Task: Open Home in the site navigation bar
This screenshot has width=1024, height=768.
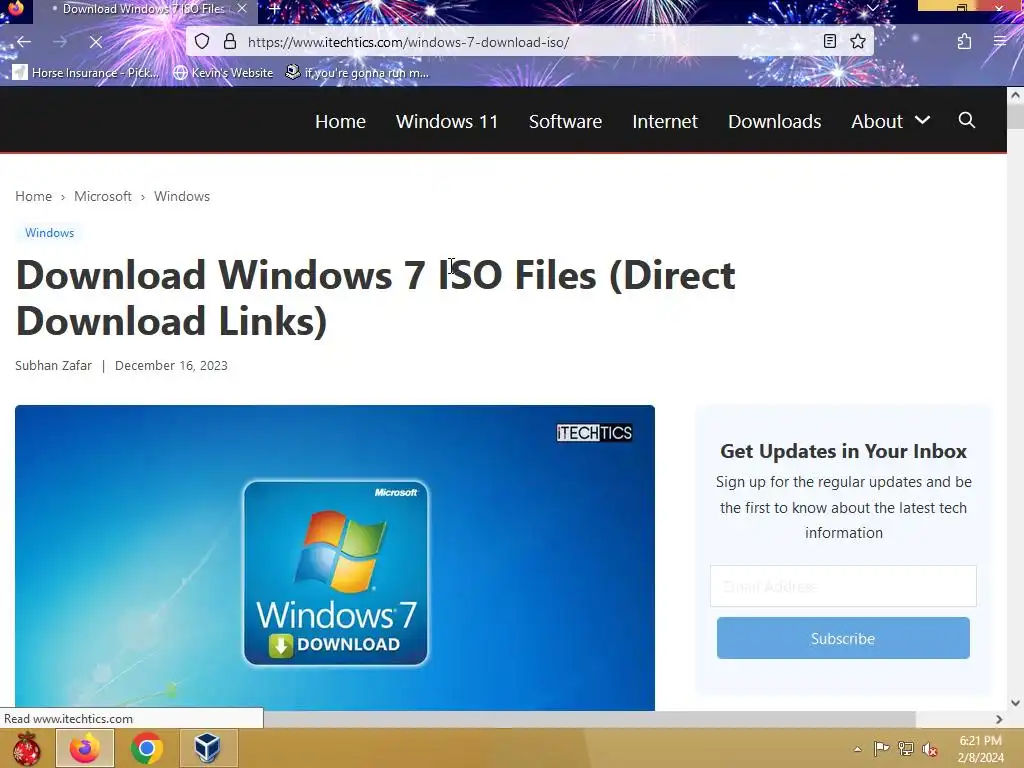Action: (340, 121)
